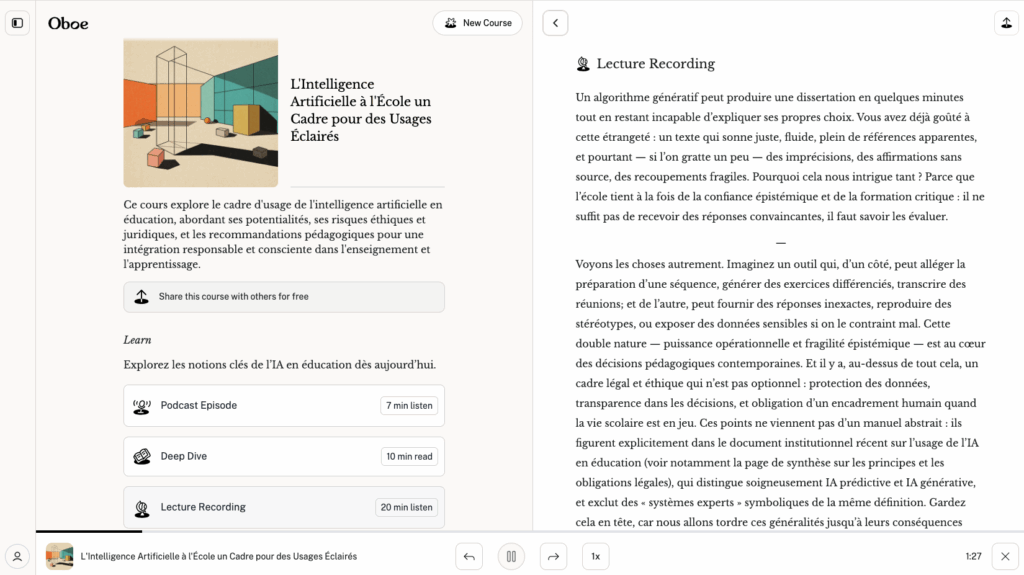
Task: Toggle the sidebar panel icon
Action: point(17,23)
